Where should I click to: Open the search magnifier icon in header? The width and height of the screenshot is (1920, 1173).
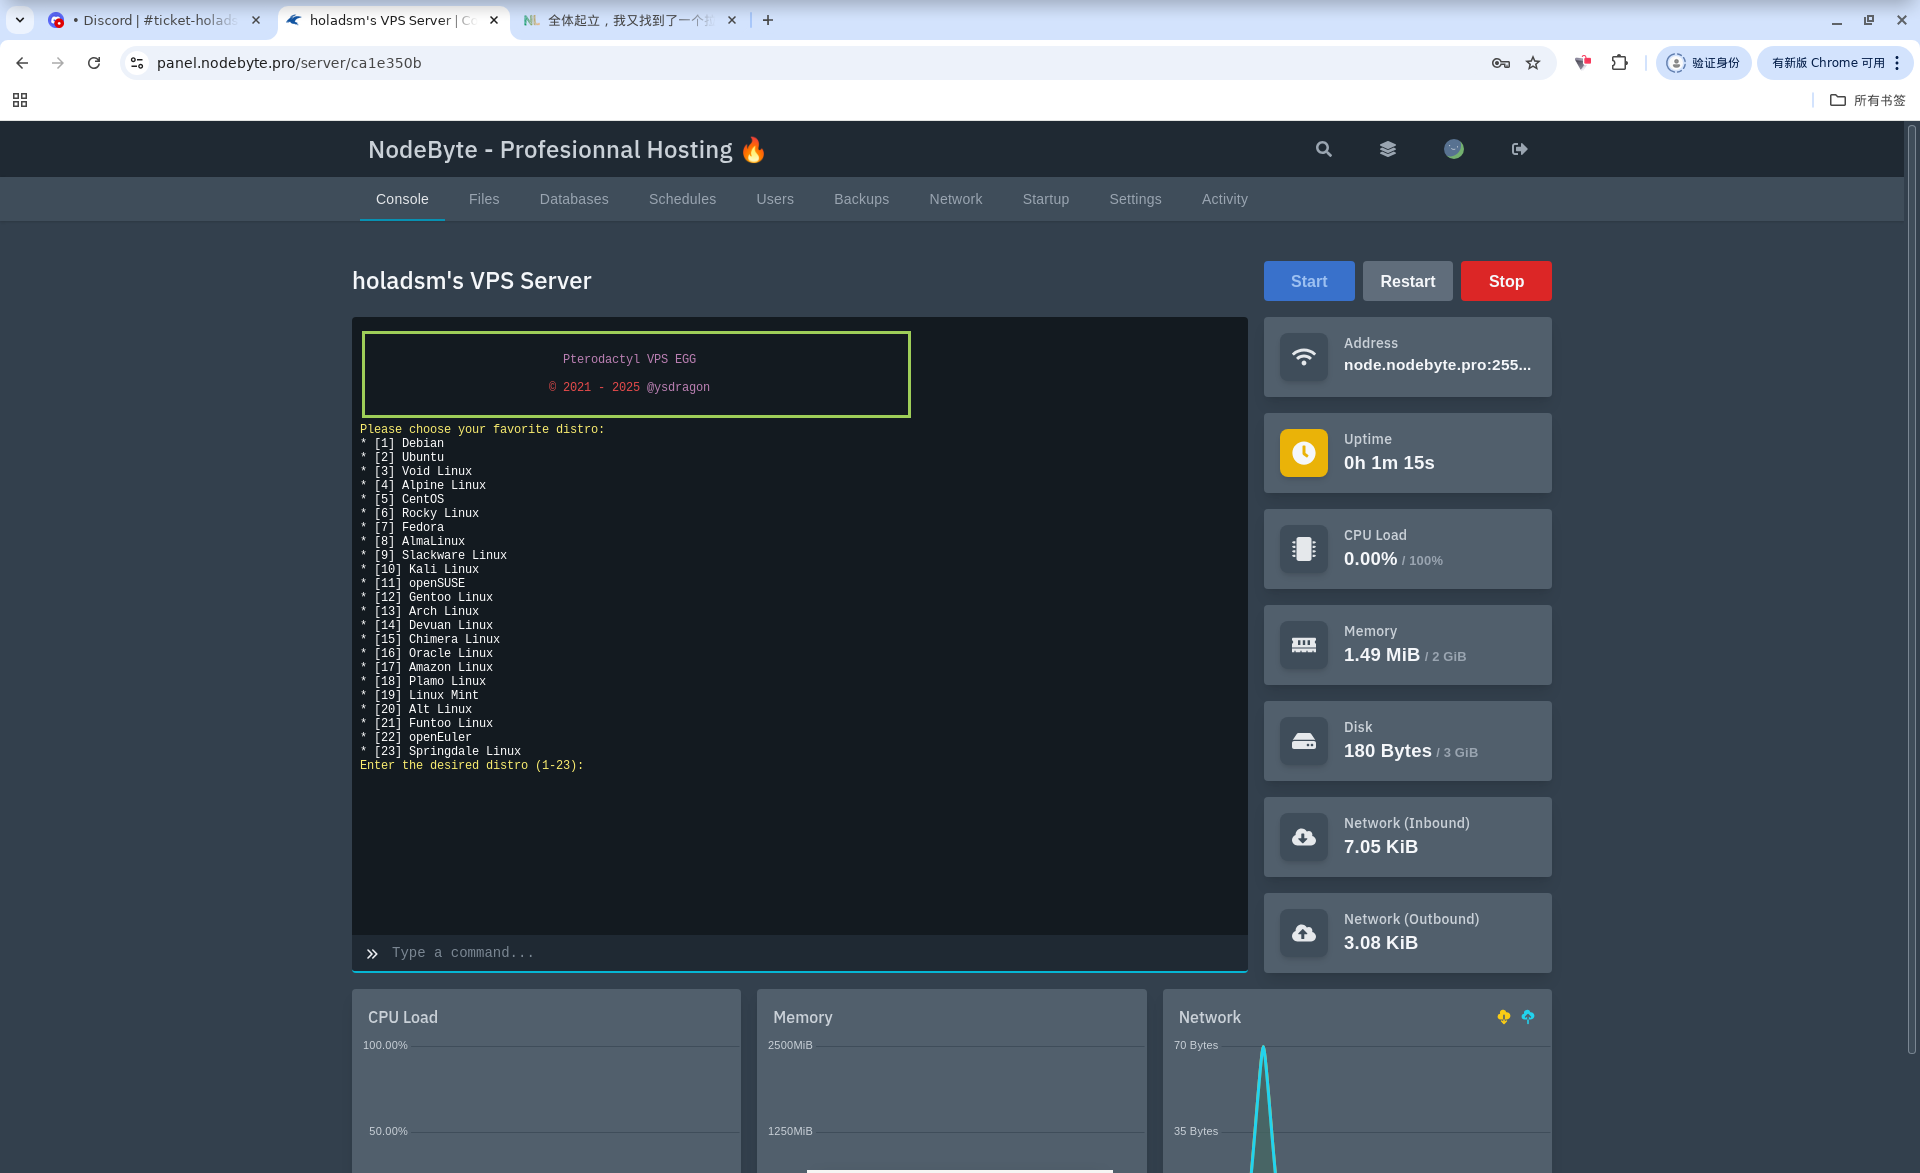(1323, 149)
